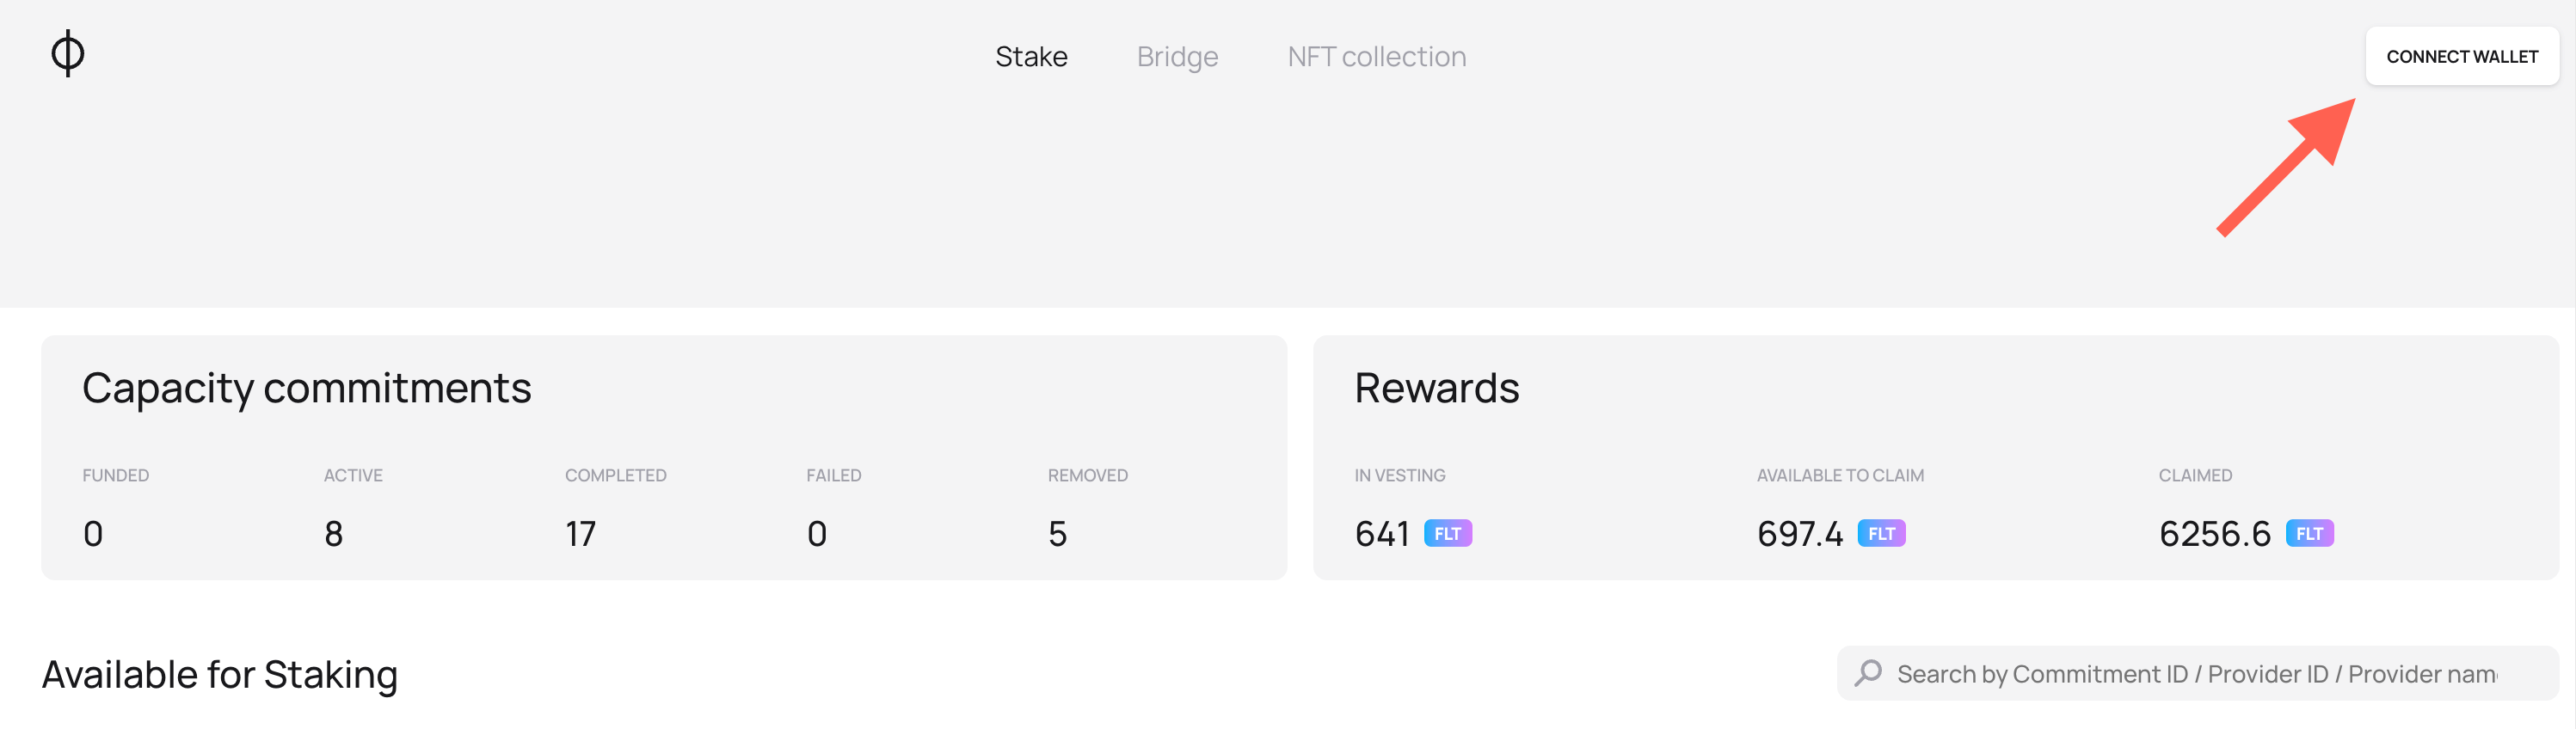Click the Available for Staking heading

coord(219,673)
